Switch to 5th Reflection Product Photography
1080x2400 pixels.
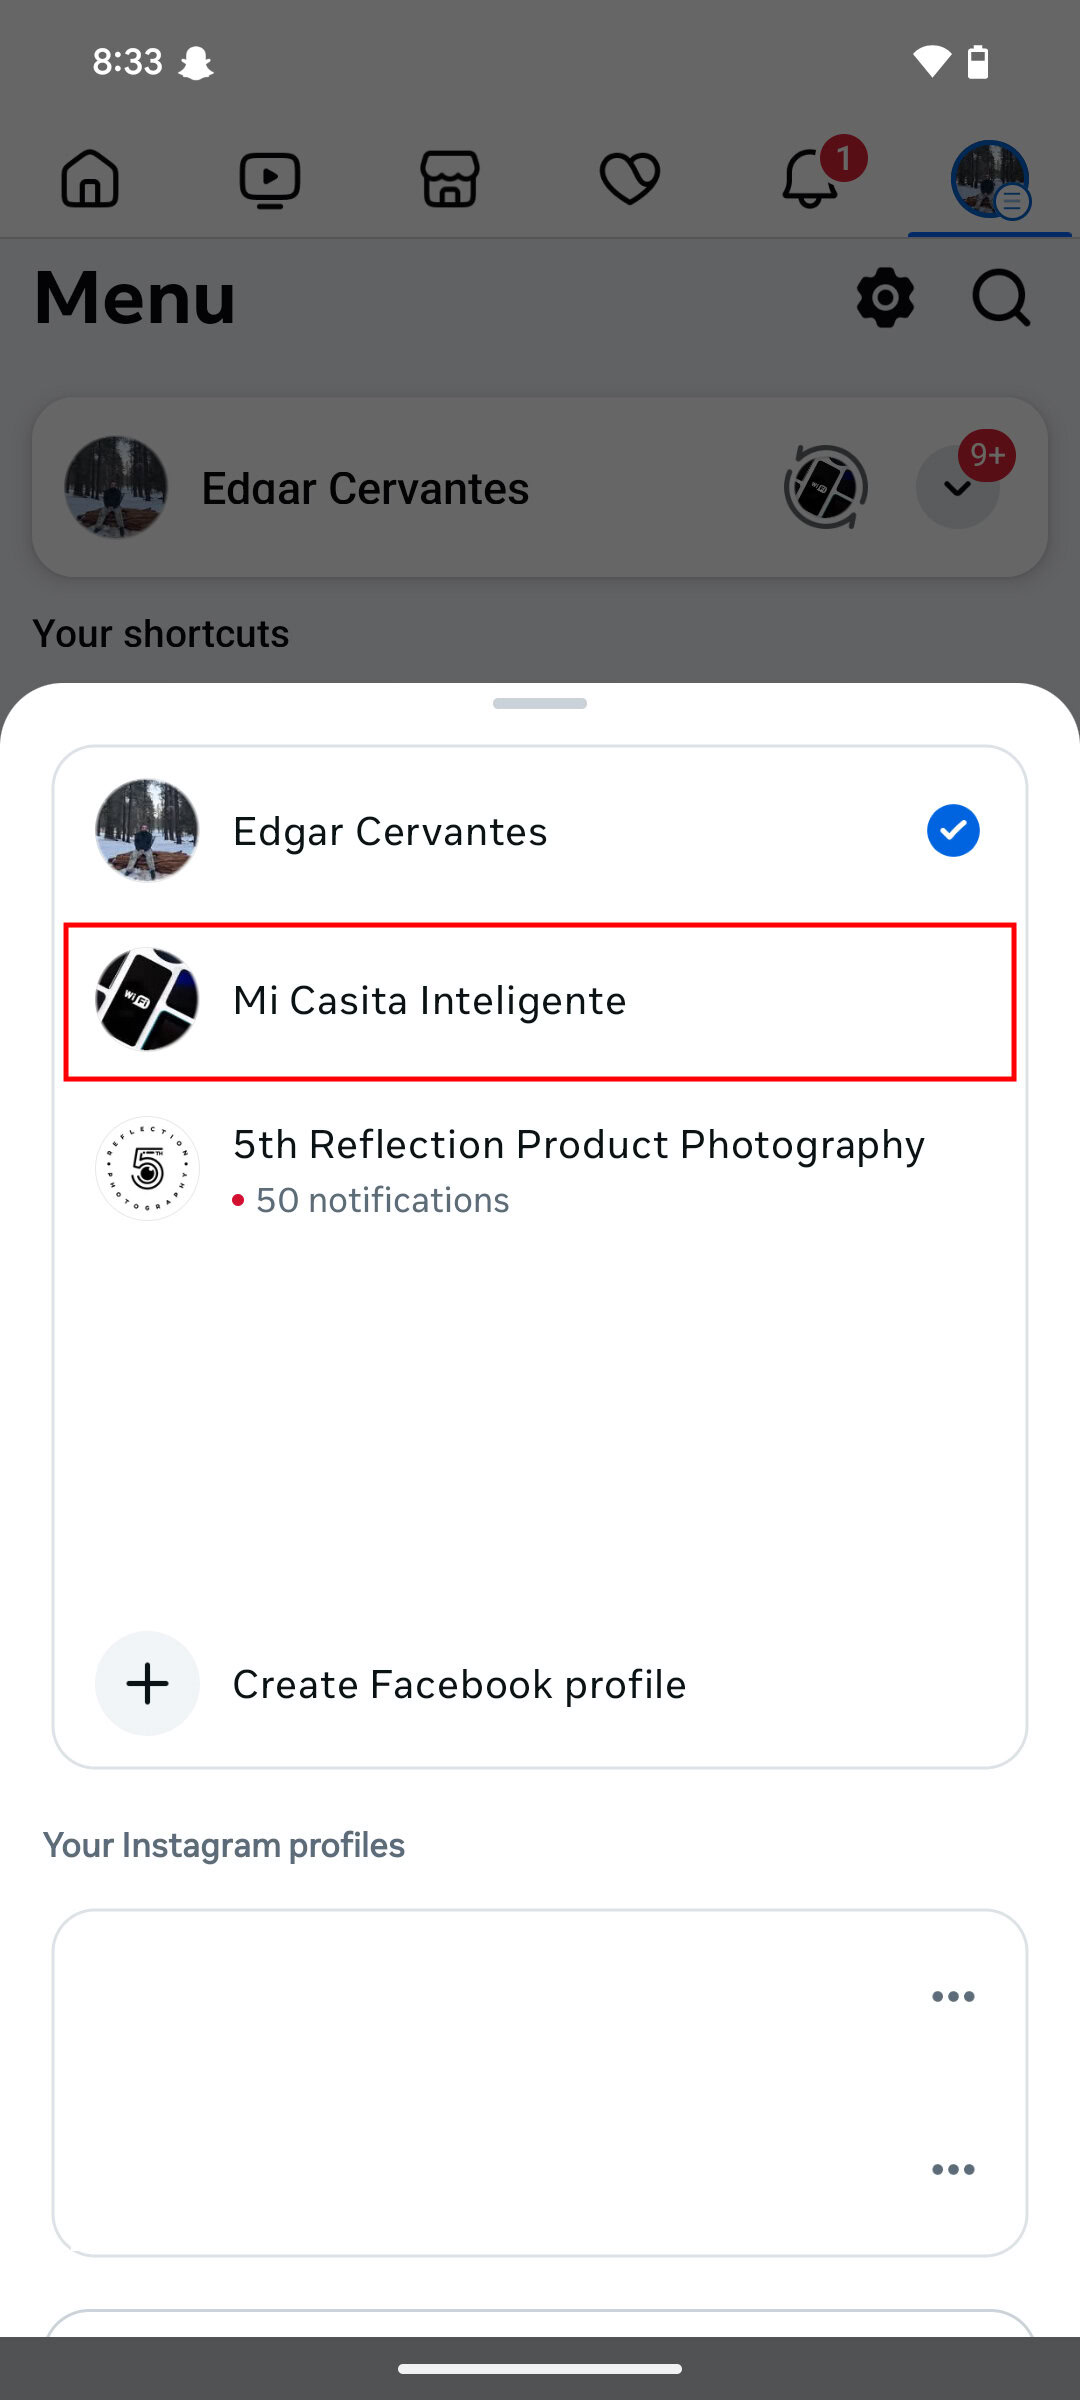point(578,1145)
